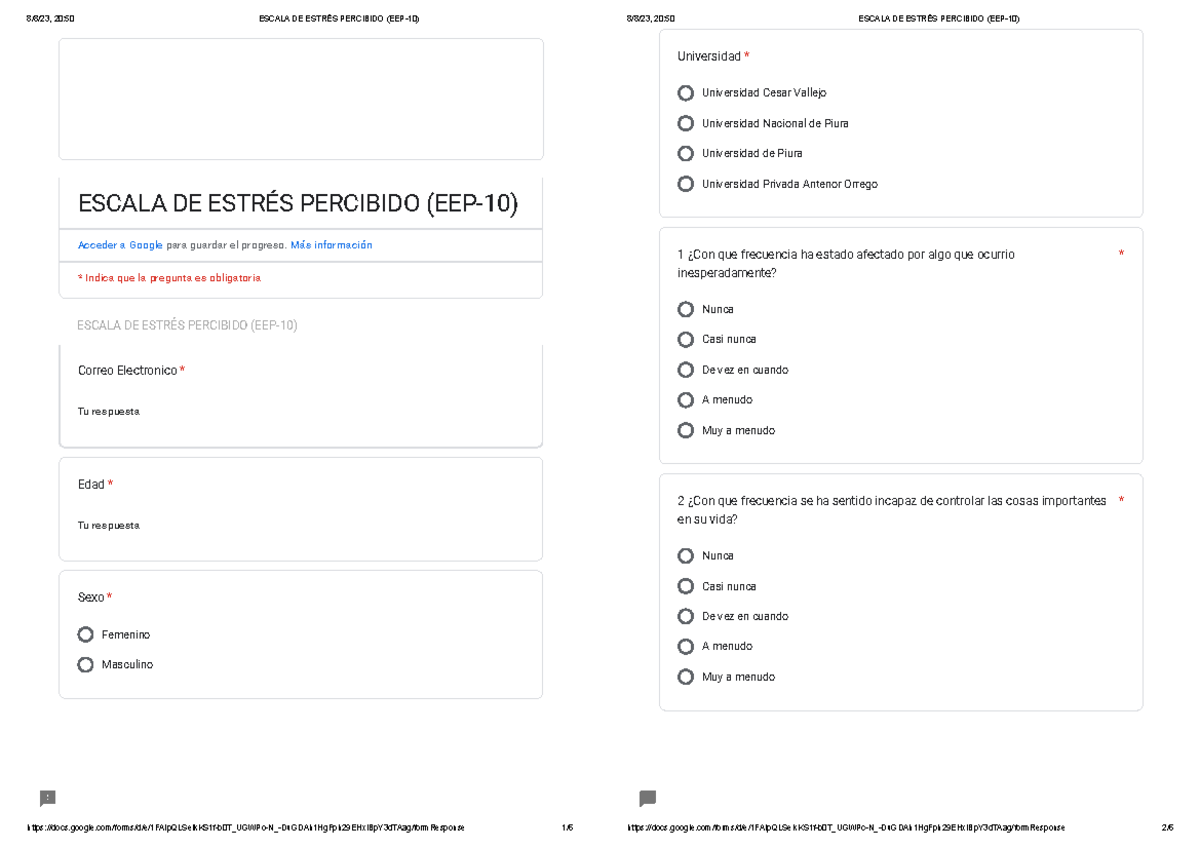Click the 'Universidad' question label
1200x848 pixels.
tap(709, 56)
